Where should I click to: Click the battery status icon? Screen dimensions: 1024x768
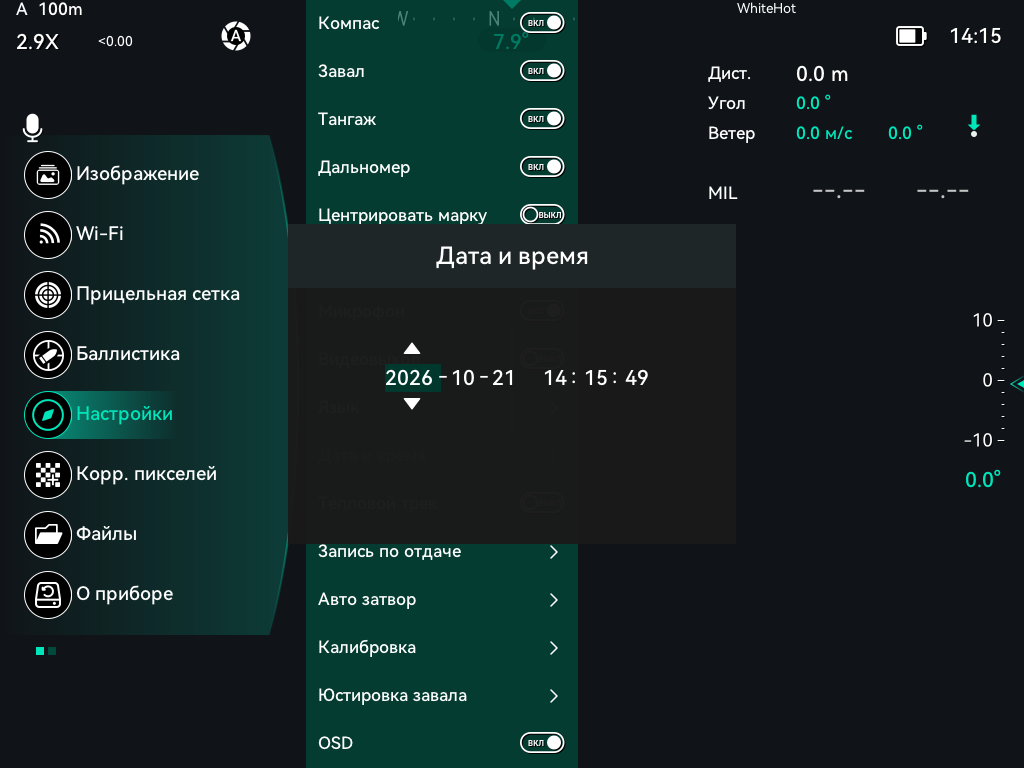tap(911, 36)
